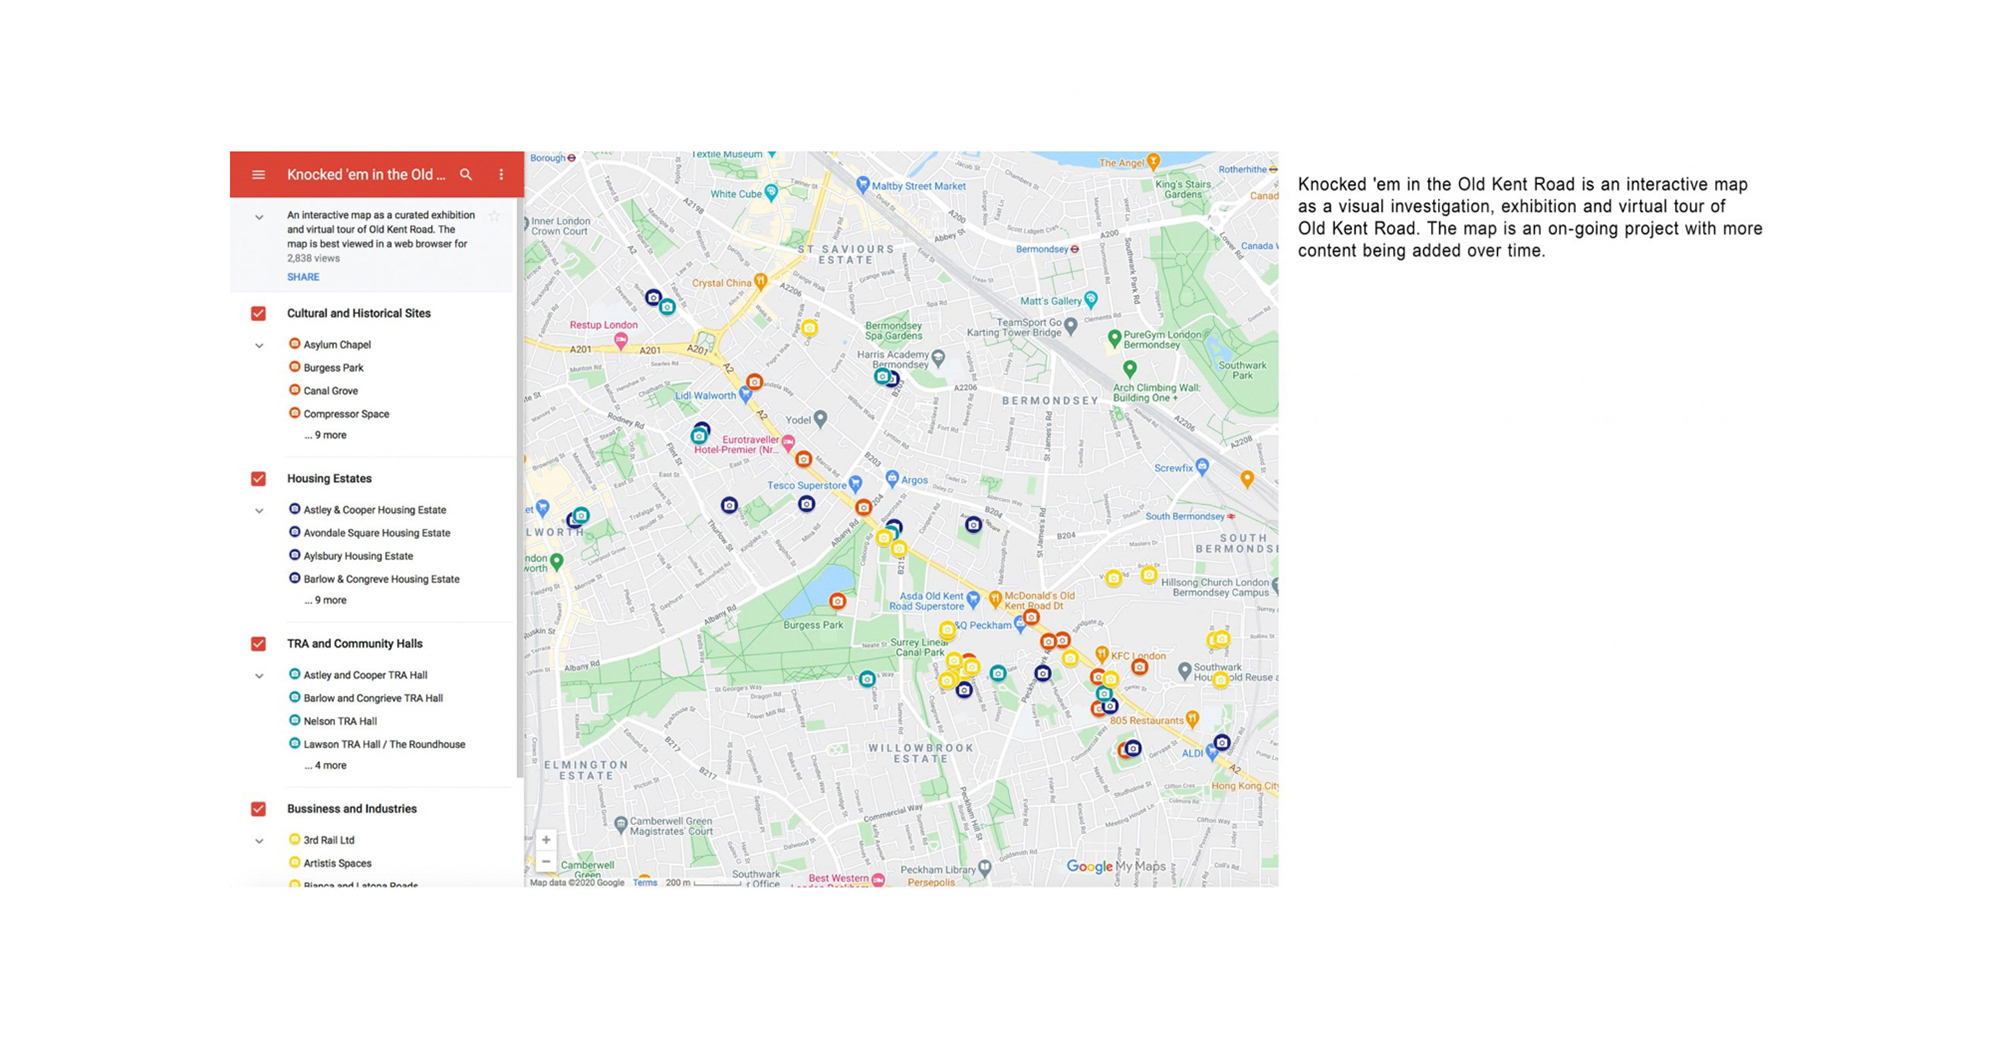Screen dimensions: 2000x1047
Task: Select the Maltby Street Market map pin
Action: click(863, 185)
